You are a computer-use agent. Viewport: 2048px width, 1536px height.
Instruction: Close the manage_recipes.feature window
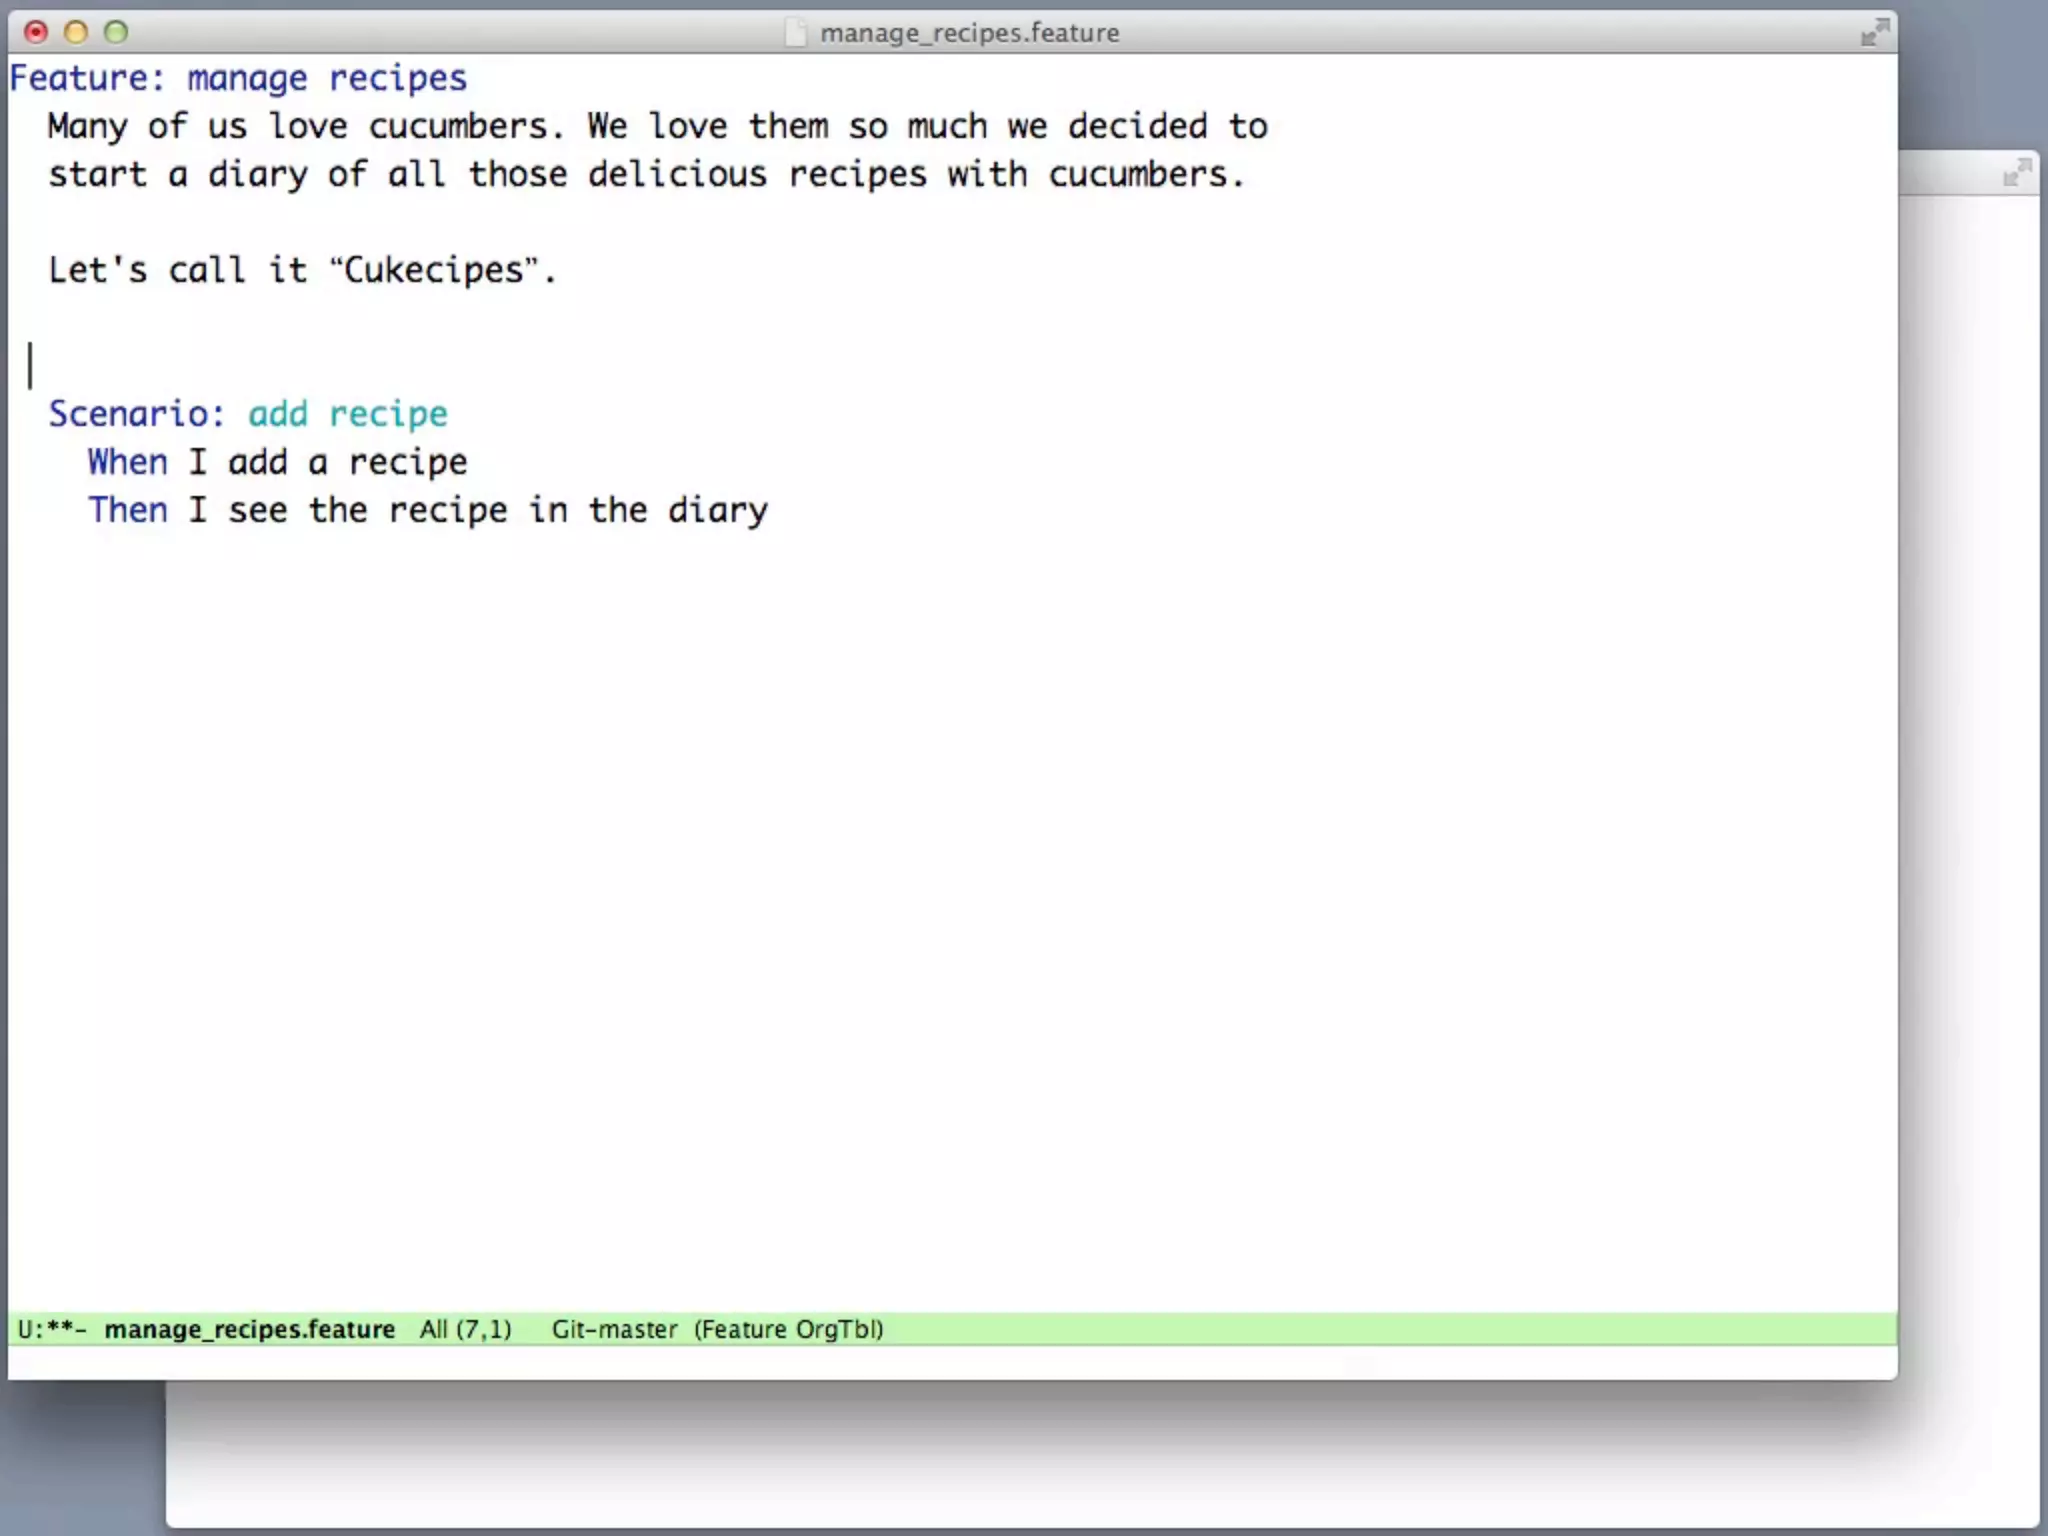pyautogui.click(x=36, y=32)
